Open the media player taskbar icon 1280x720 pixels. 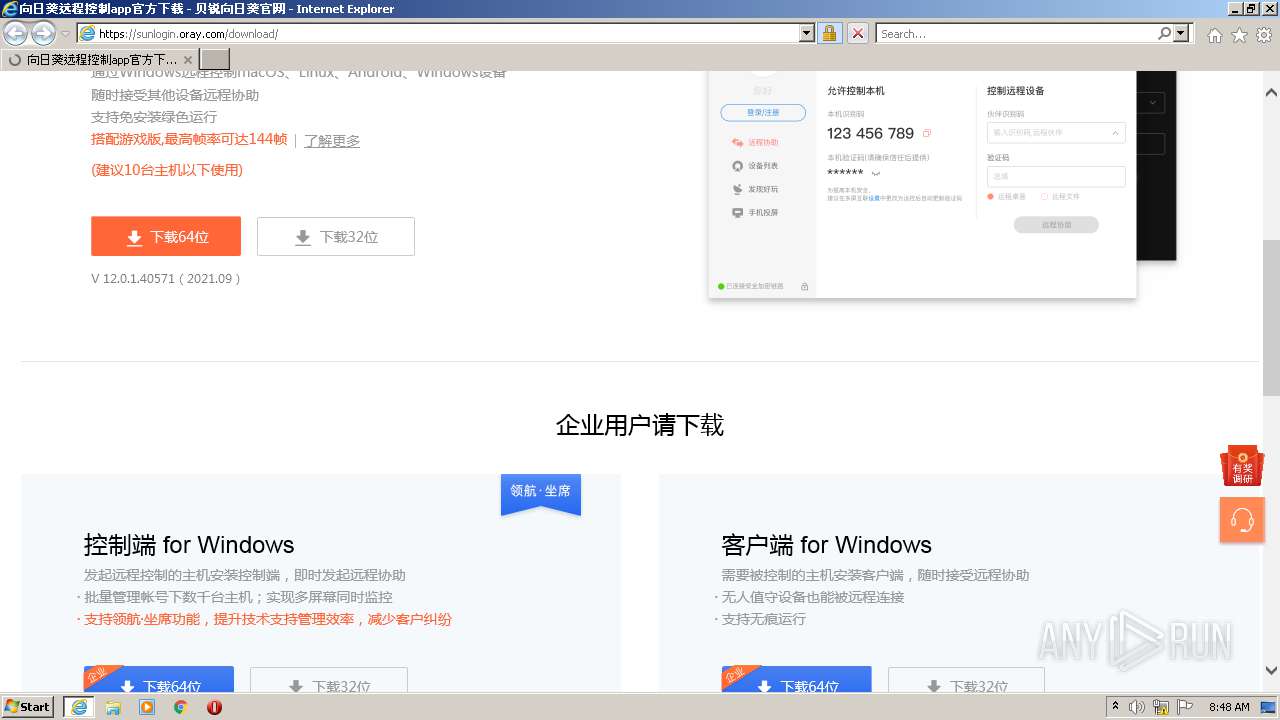click(x=147, y=707)
